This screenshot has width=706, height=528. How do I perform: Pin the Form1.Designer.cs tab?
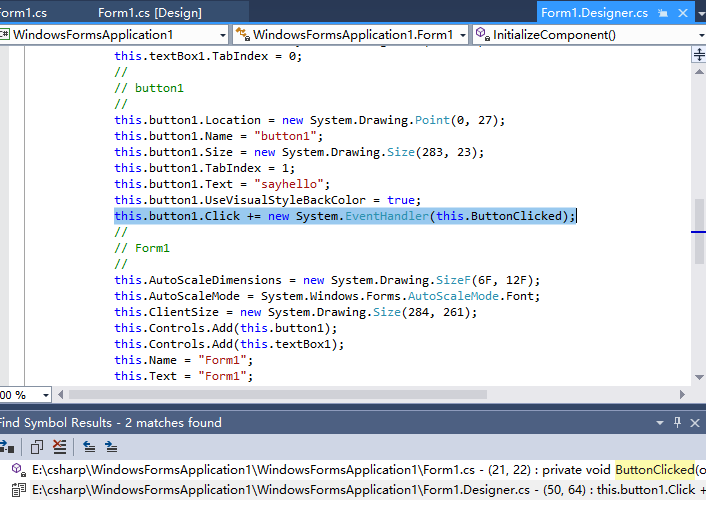click(663, 13)
